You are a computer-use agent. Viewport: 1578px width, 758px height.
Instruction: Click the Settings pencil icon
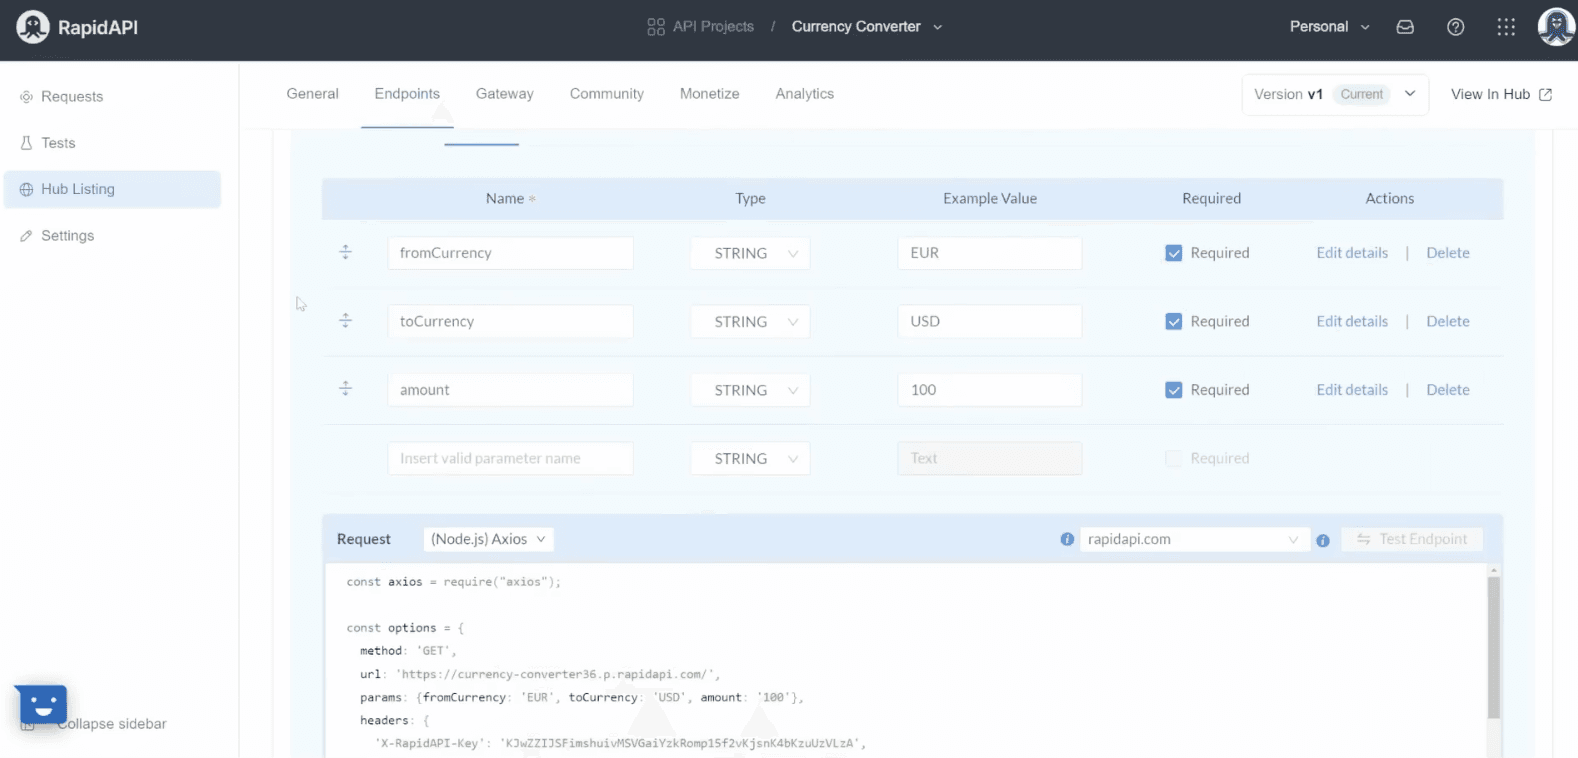click(x=26, y=236)
